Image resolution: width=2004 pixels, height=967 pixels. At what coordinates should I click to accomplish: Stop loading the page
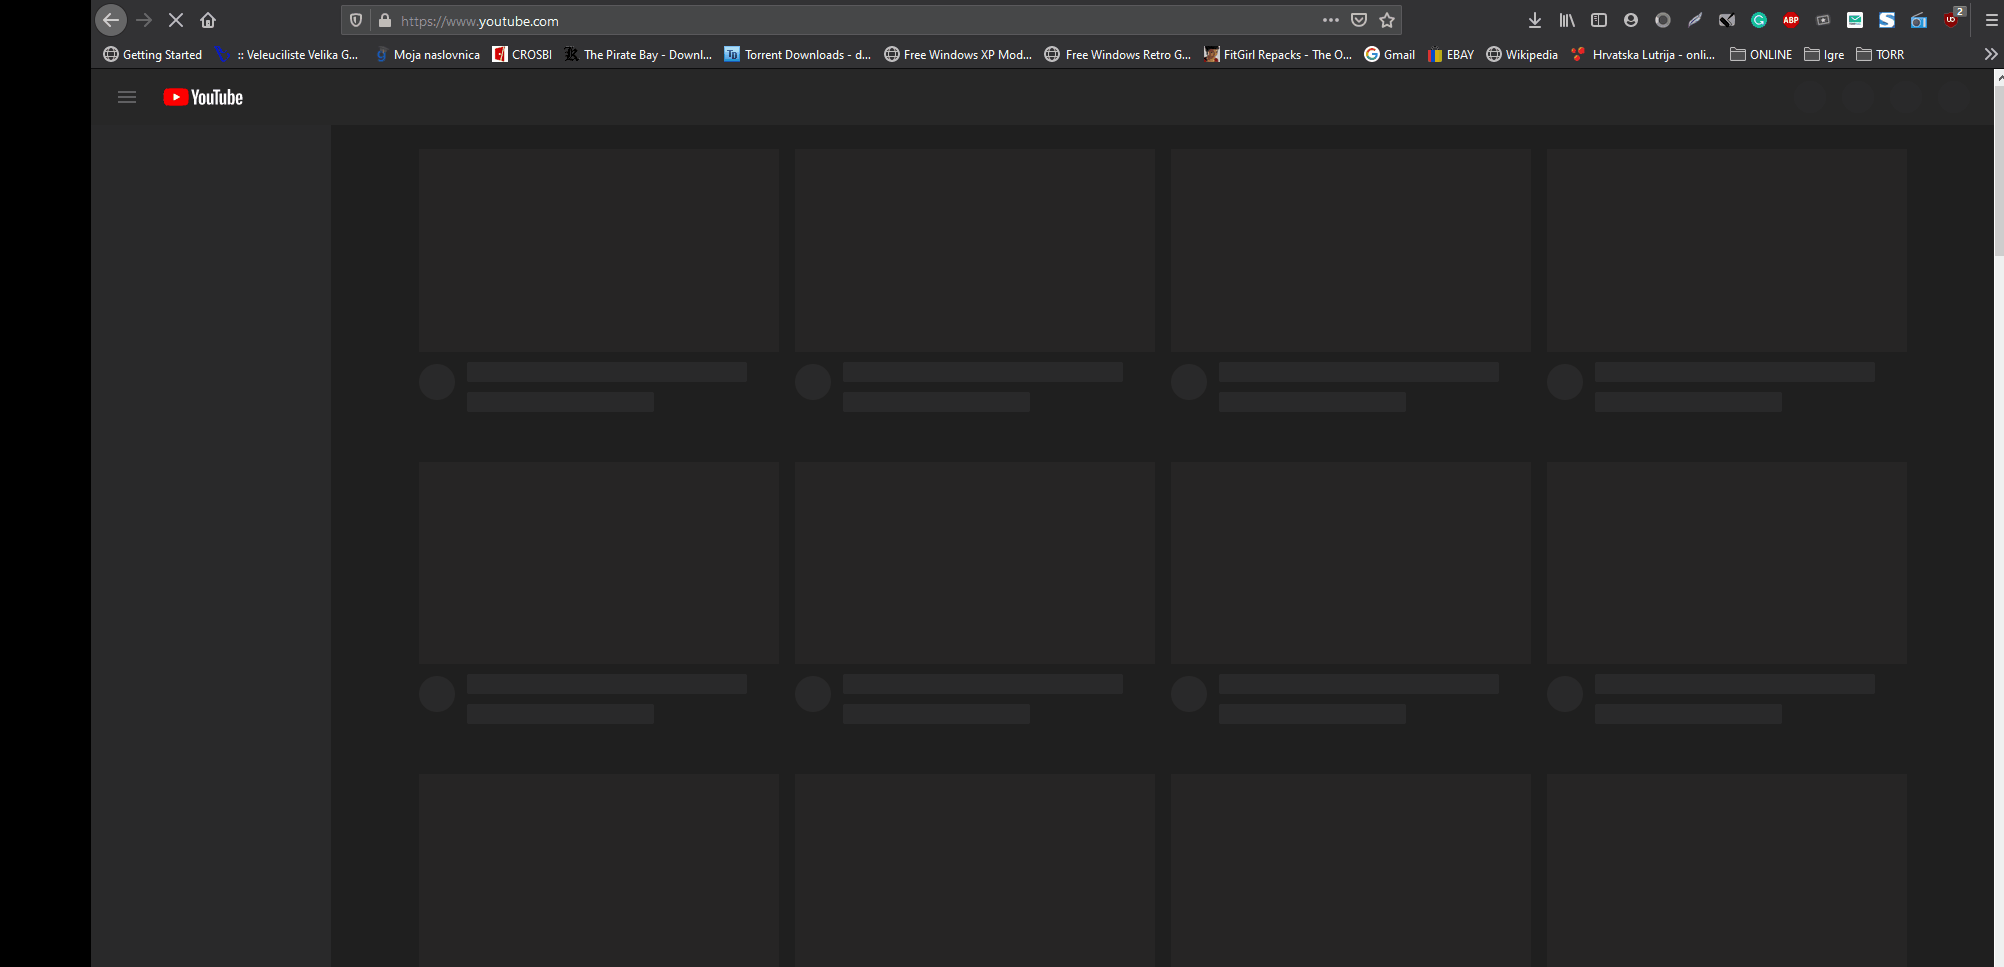(176, 20)
